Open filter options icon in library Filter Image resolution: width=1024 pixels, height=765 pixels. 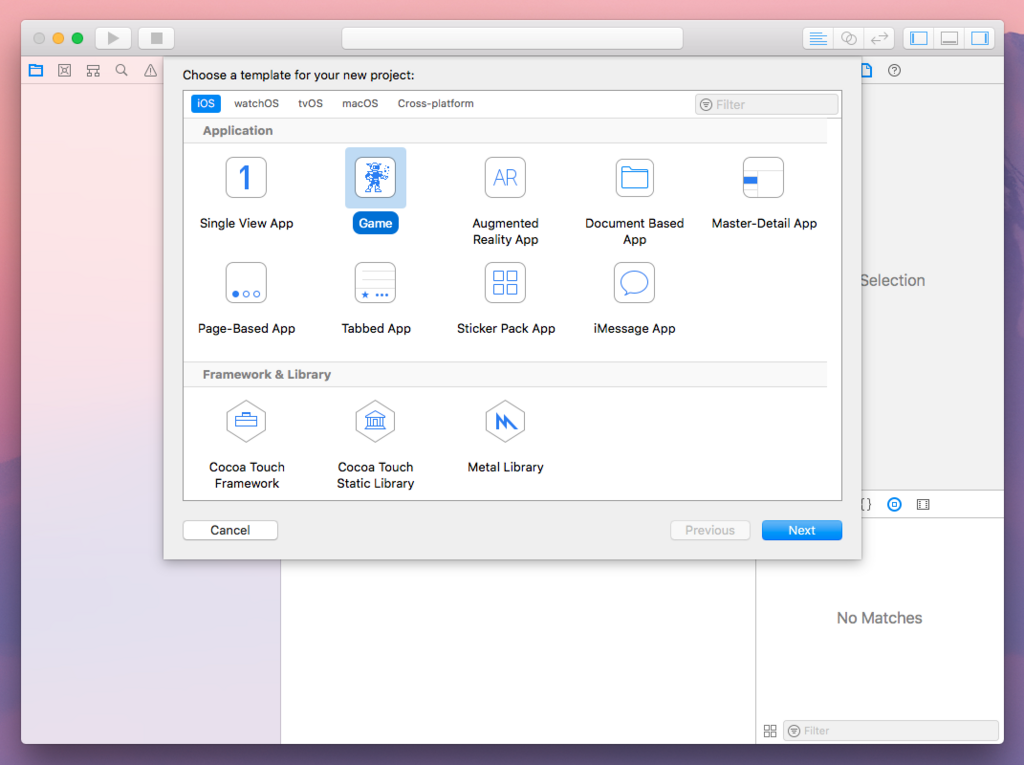794,730
